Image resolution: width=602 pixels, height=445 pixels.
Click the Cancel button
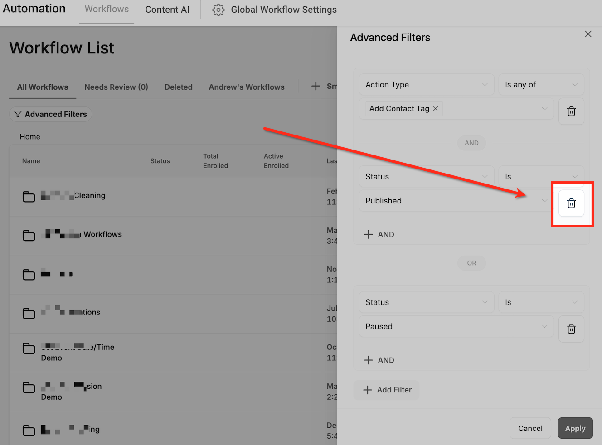530,428
